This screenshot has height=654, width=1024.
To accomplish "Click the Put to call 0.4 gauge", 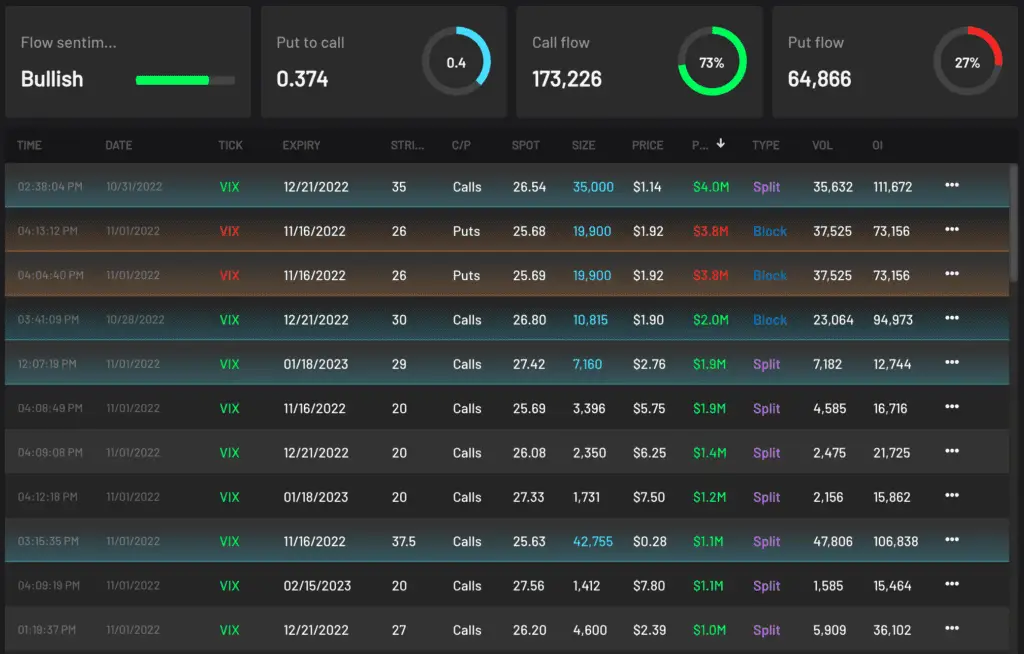I will point(456,61).
